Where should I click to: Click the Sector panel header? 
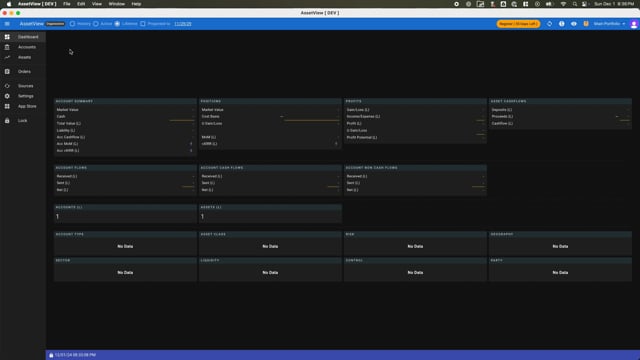[125, 260]
